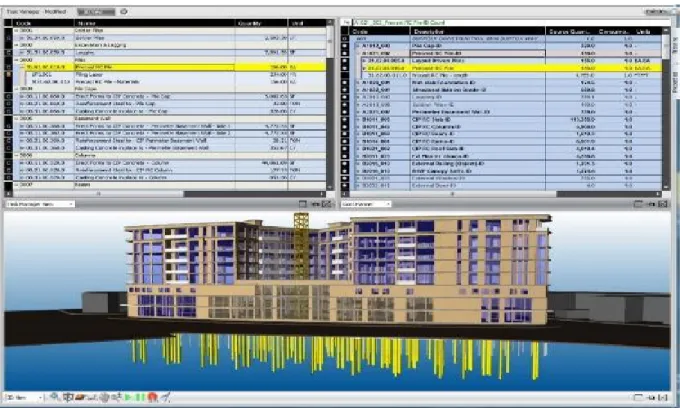
Task: Collapse the highlighted Precast RC Pile task row
Action: pos(23,67)
